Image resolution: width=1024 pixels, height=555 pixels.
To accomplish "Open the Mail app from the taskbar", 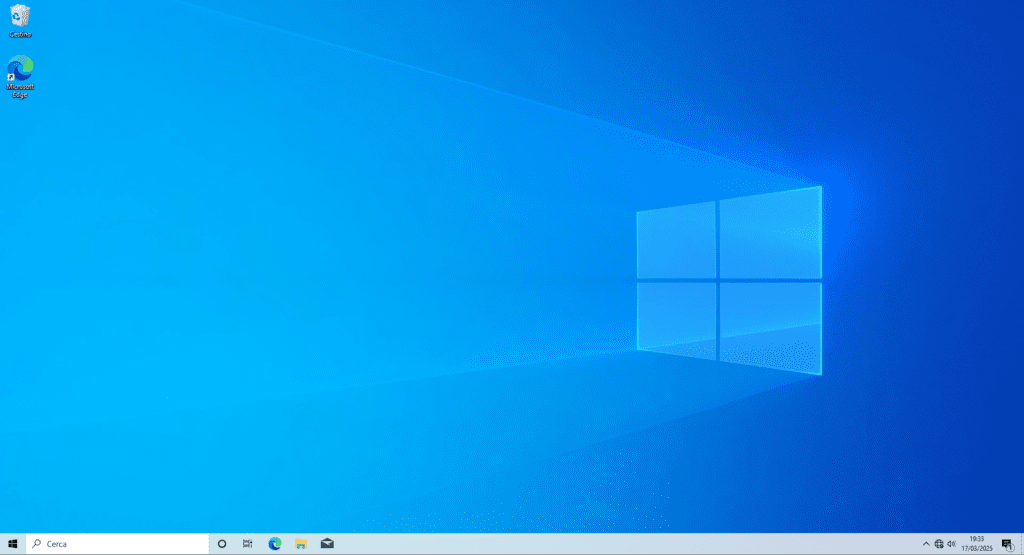I will click(327, 544).
